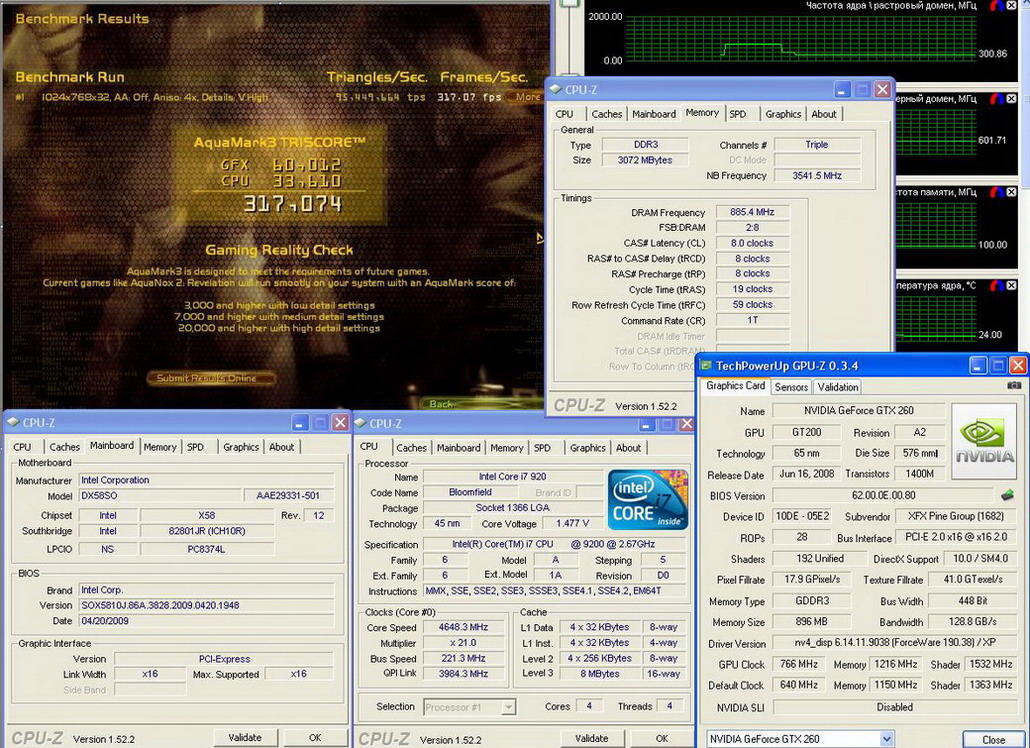Click the More button beside the fps result
Screen dimensions: 1030x748
click(x=528, y=97)
